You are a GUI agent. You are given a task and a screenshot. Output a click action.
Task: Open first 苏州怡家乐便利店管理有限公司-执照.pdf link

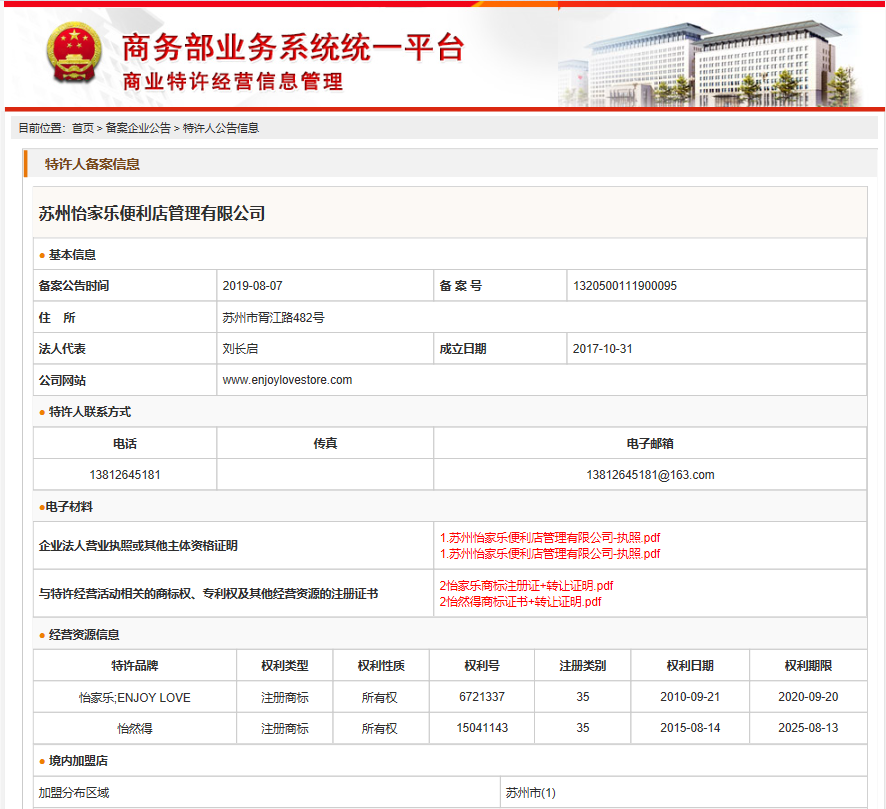(x=550, y=537)
